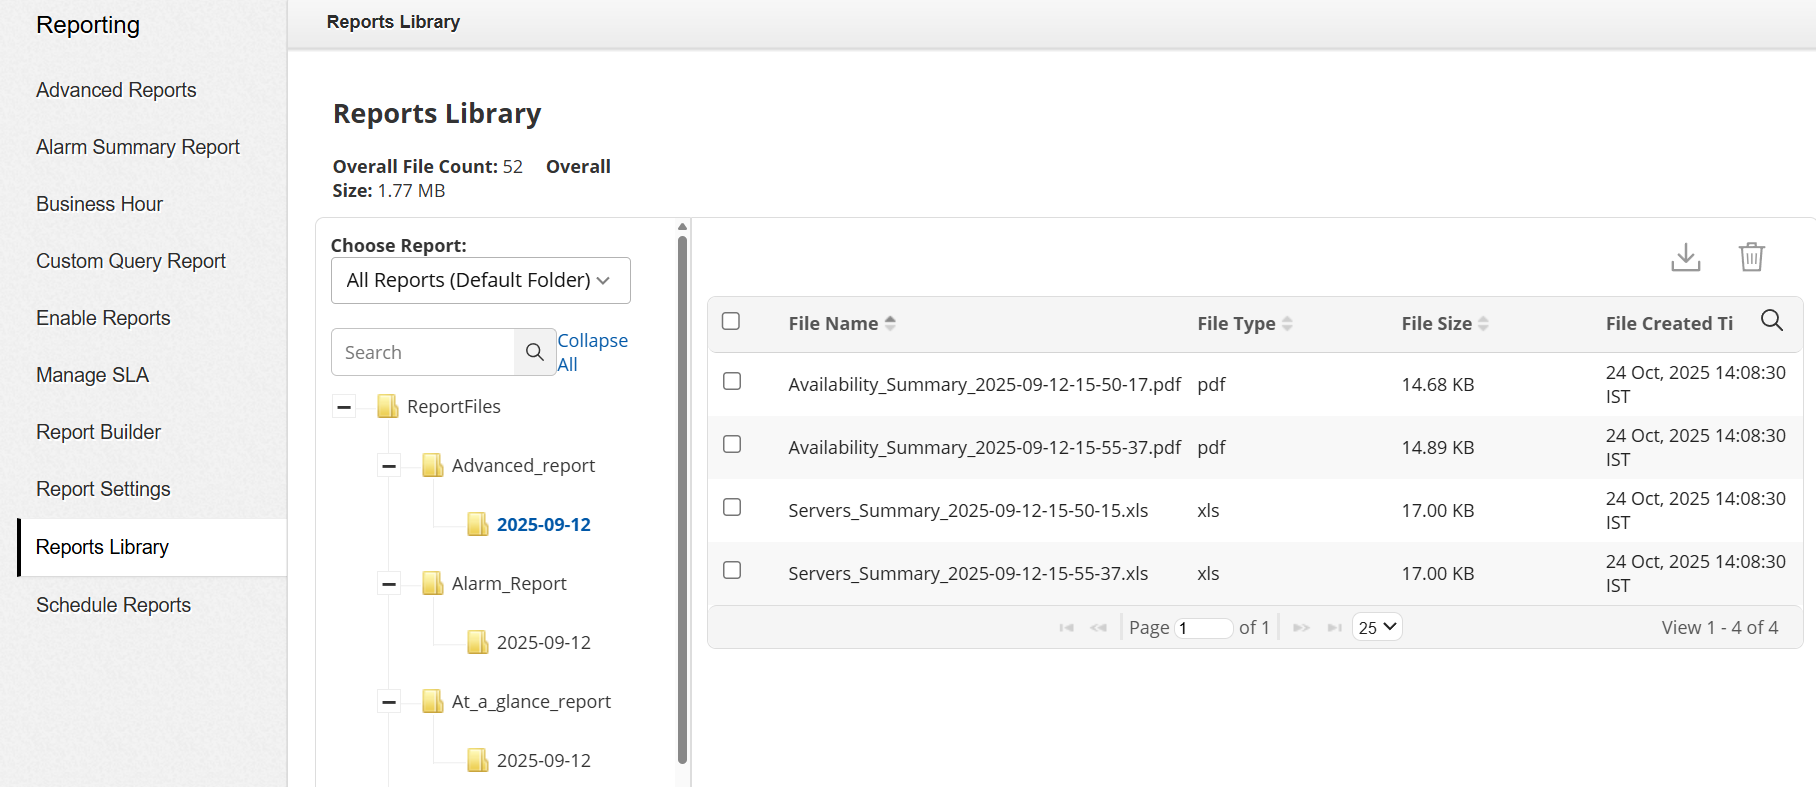Click the trash delete icon
Image resolution: width=1816 pixels, height=787 pixels.
tap(1751, 257)
